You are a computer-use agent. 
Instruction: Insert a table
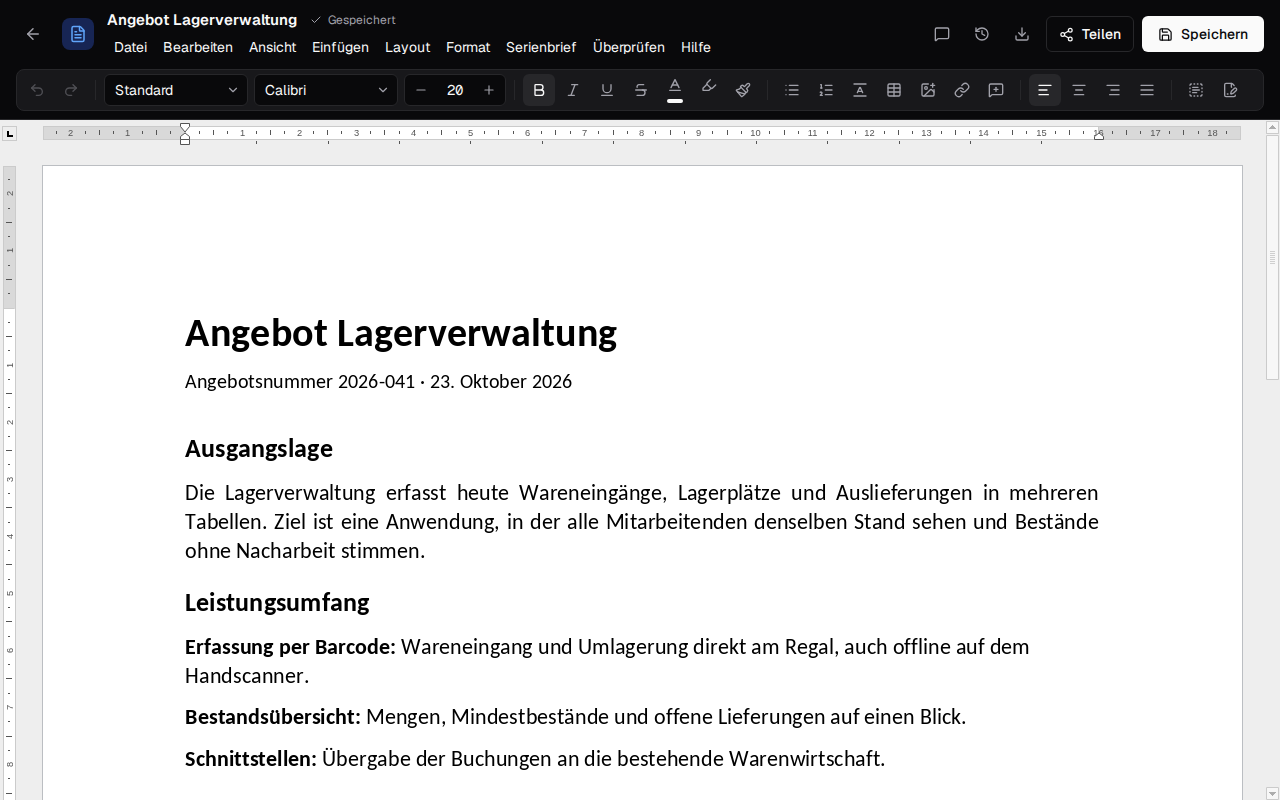[894, 90]
